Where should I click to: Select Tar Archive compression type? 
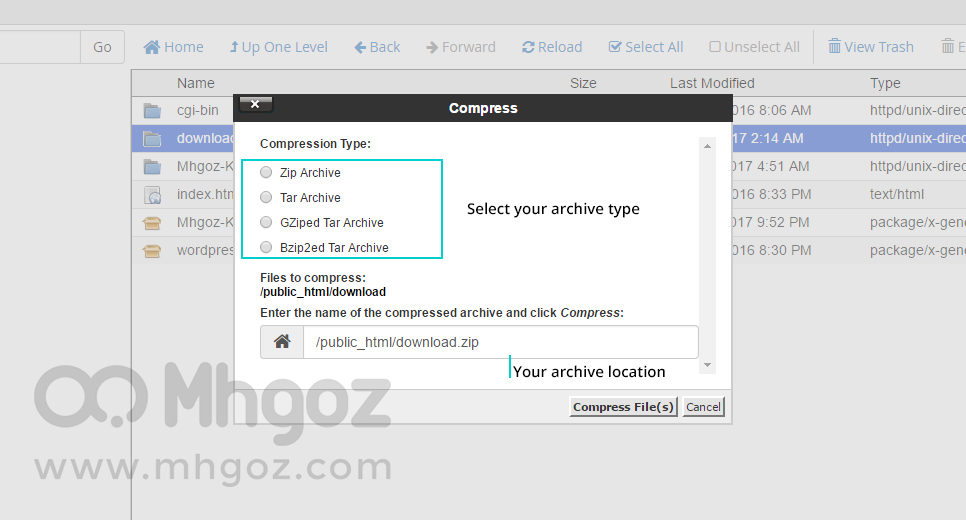pos(266,197)
